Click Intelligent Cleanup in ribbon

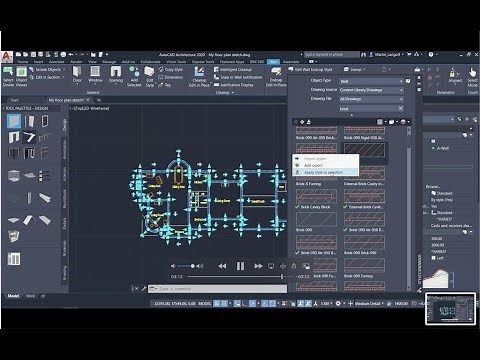click(x=233, y=69)
